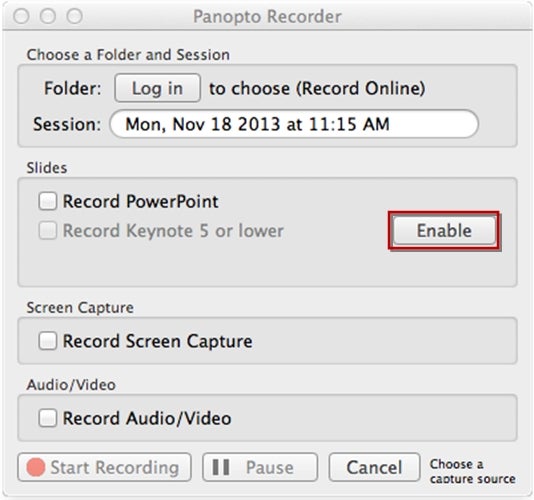Click the pause bars icon
Image resolution: width=534 pixels, height=500 pixels.
[x=221, y=467]
